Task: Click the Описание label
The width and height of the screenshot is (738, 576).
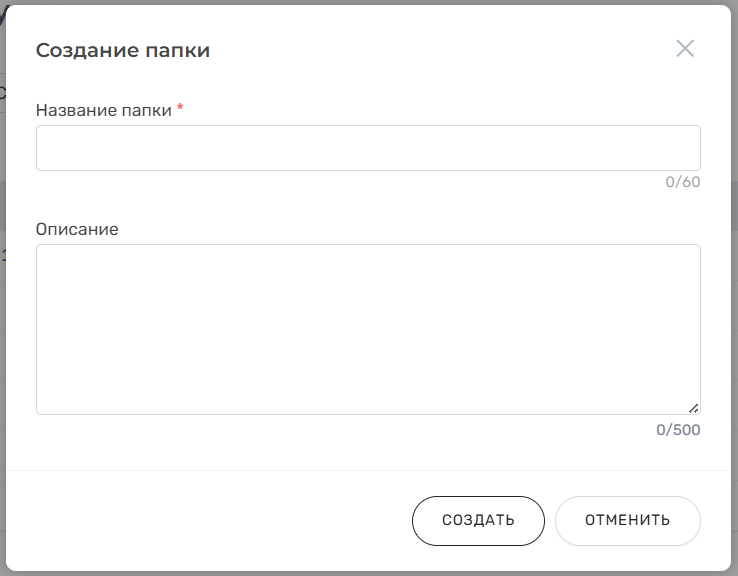Action: pyautogui.click(x=77, y=229)
